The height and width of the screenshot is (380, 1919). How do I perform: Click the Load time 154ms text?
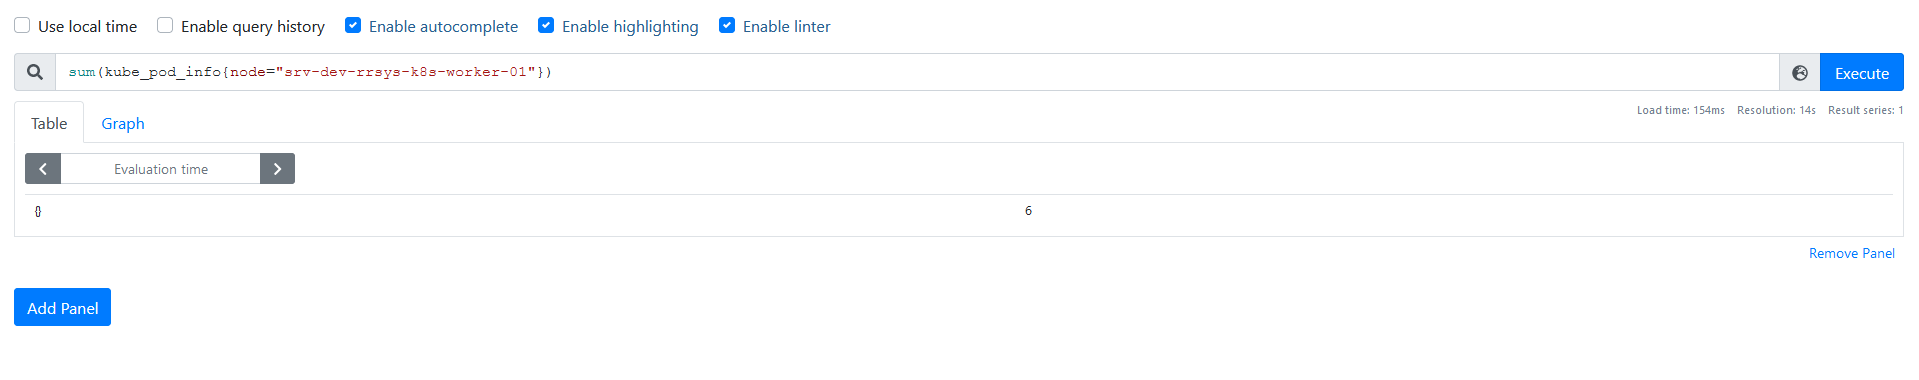[1680, 110]
